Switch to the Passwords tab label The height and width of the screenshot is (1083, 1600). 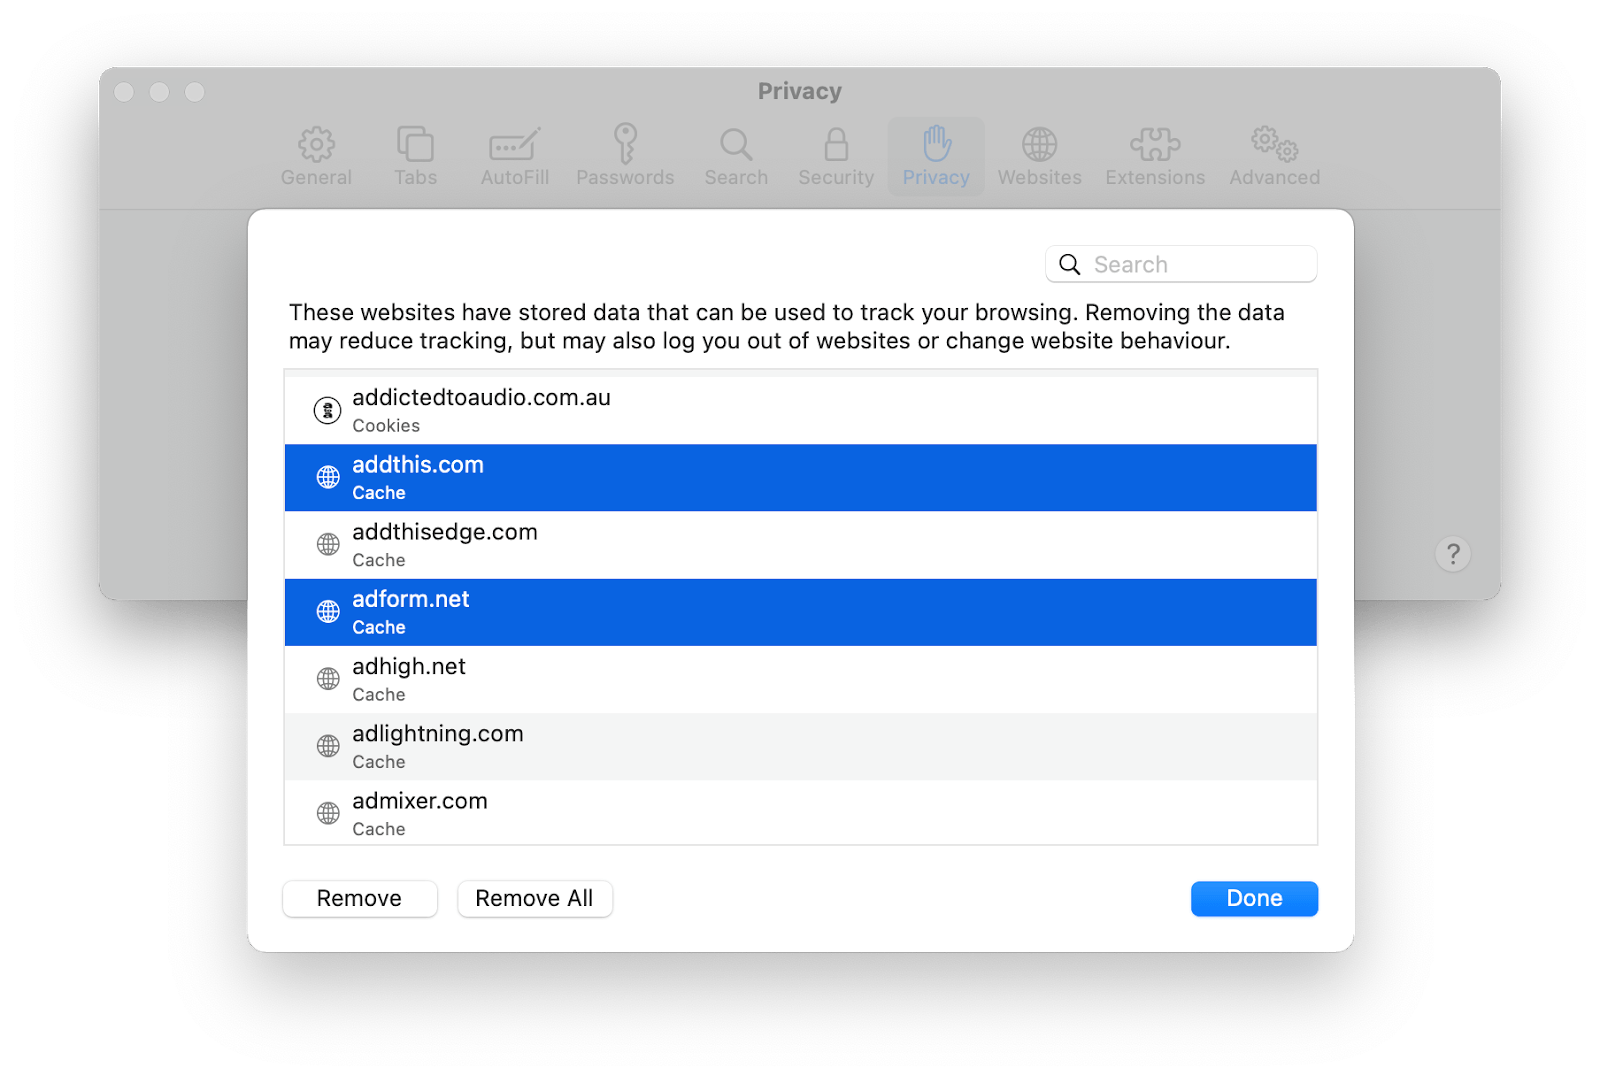coord(625,177)
